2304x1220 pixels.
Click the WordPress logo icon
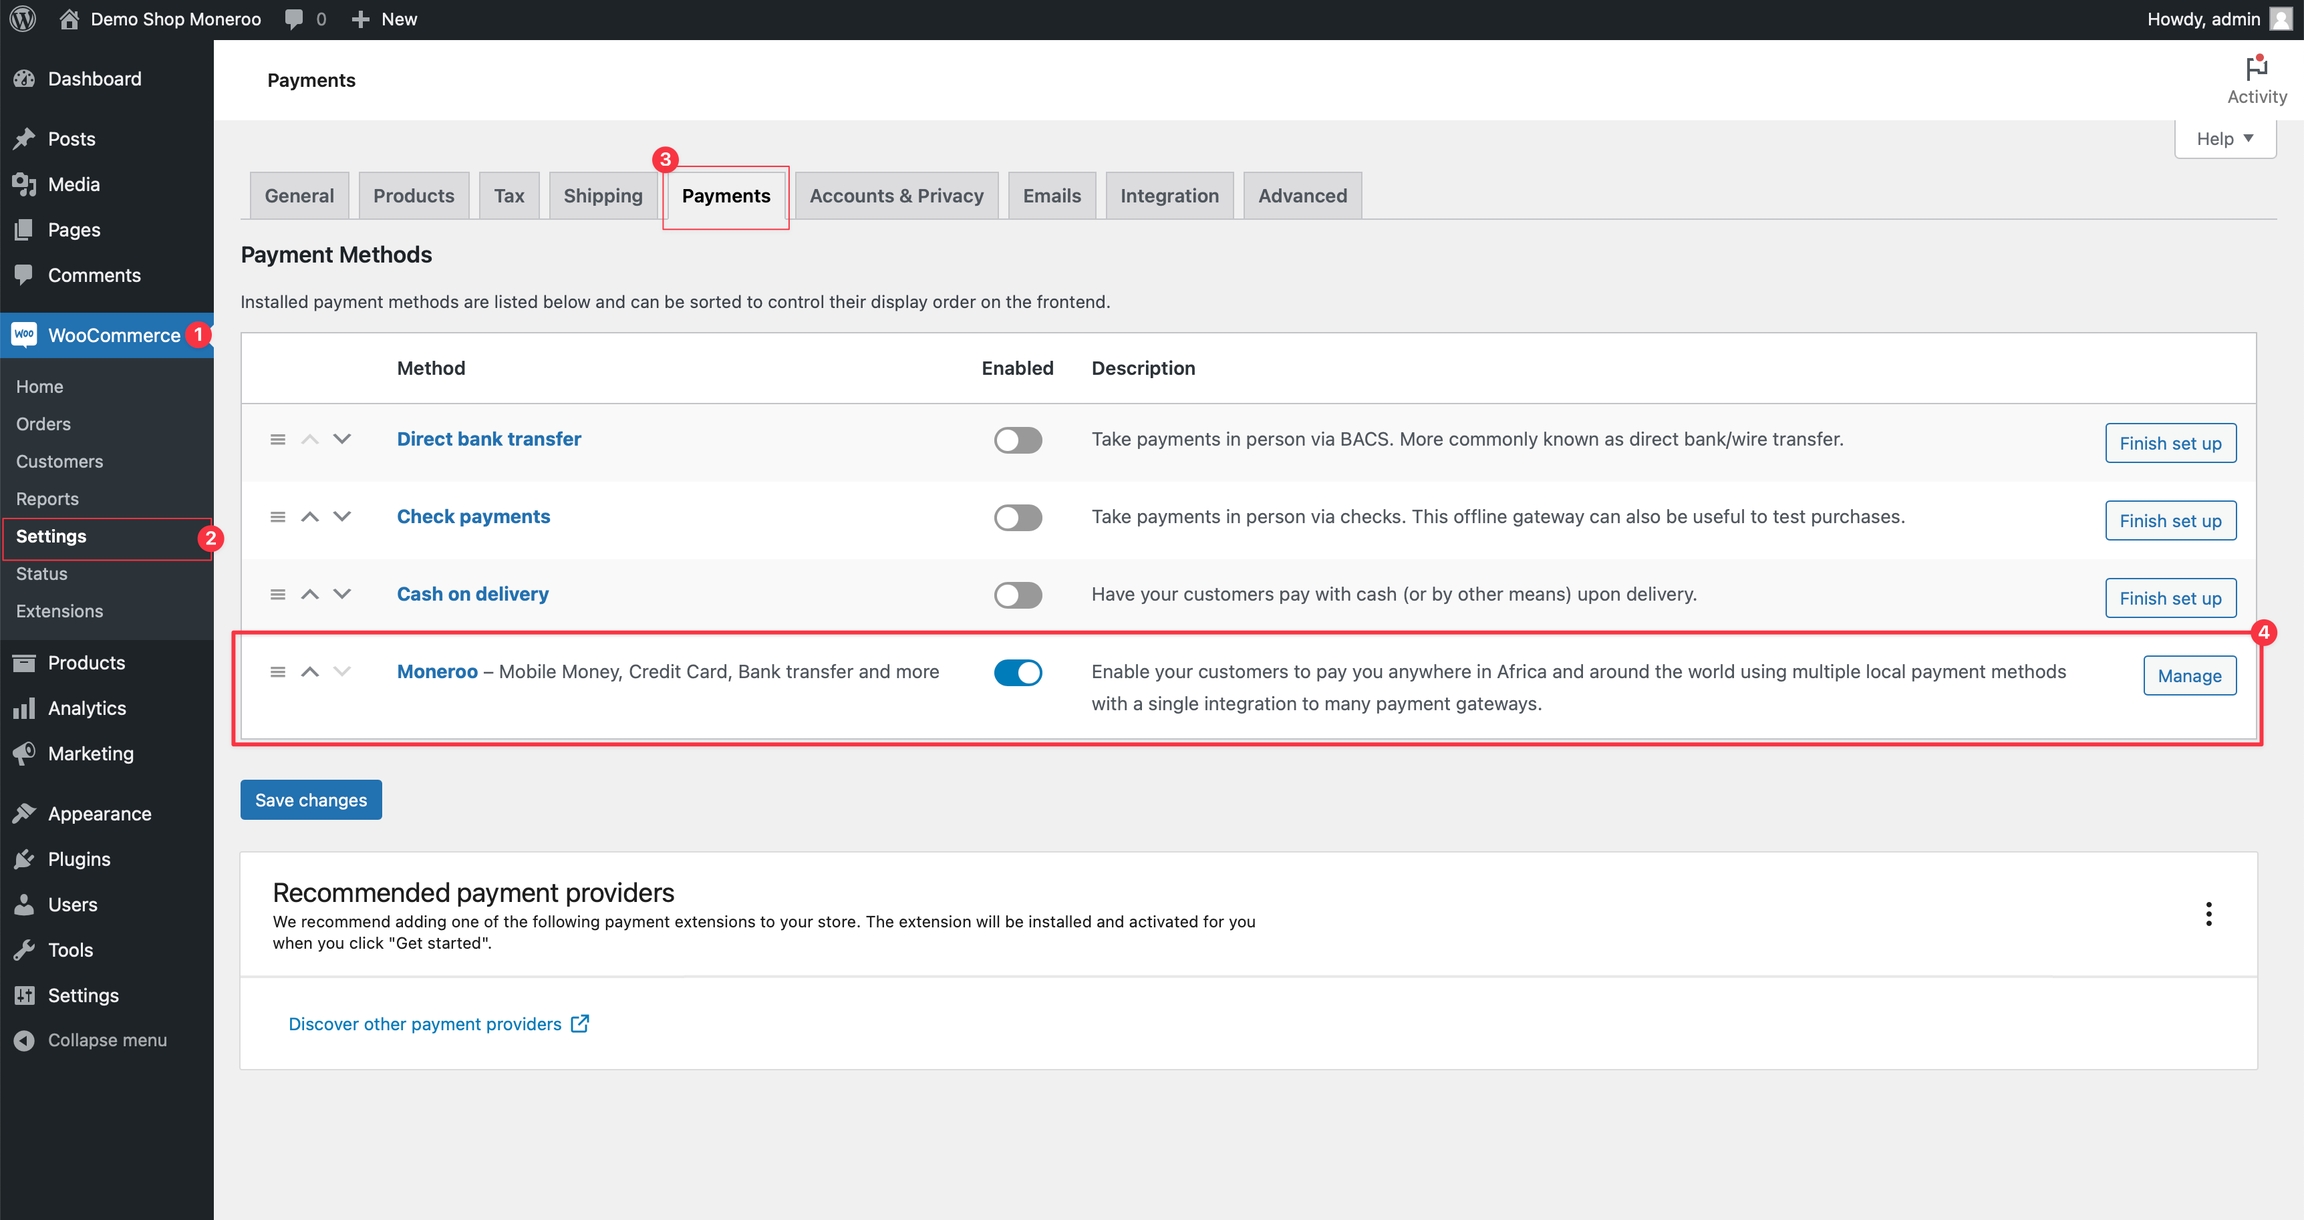pyautogui.click(x=23, y=19)
